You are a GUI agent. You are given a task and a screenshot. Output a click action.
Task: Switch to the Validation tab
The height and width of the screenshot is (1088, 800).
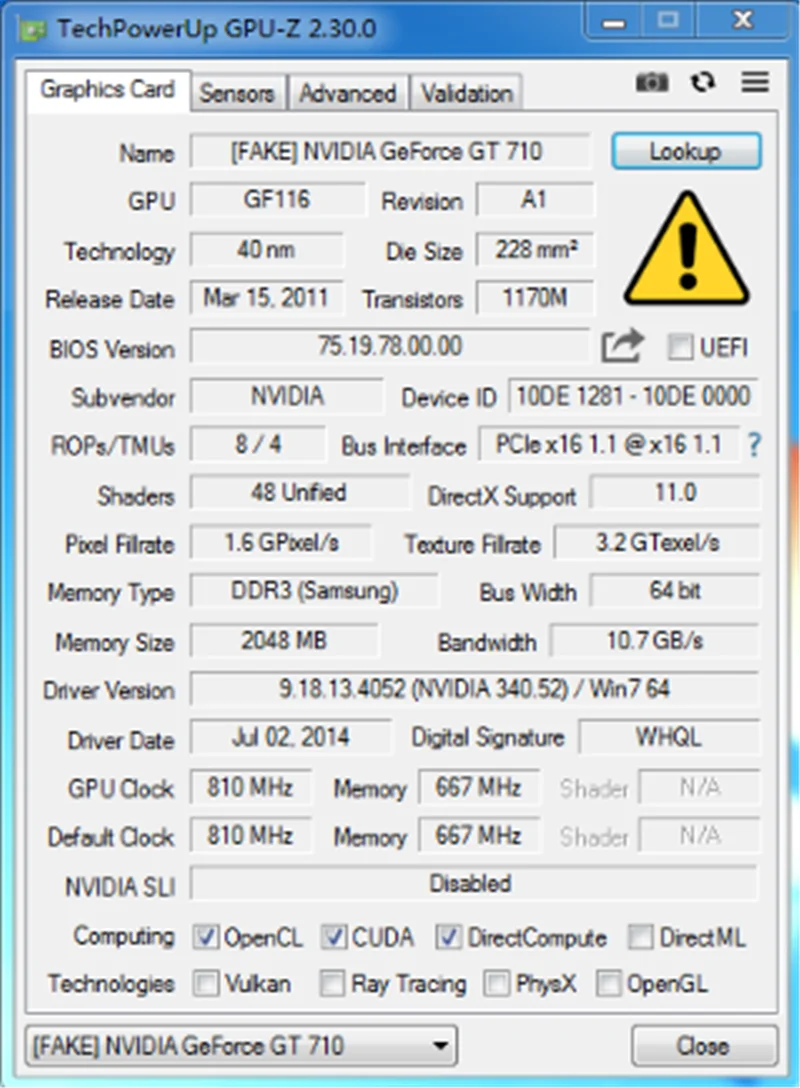point(467,93)
